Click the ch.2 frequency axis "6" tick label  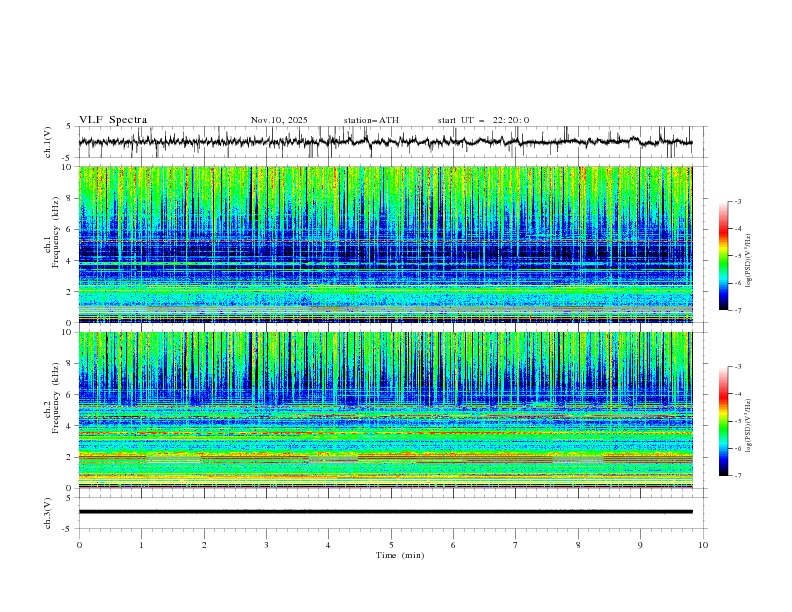69,395
